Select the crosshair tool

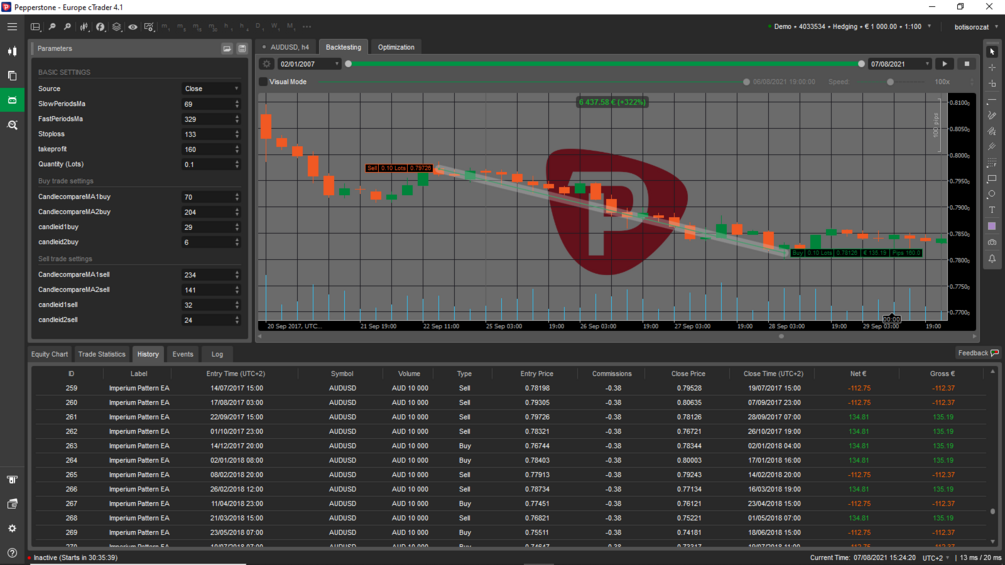coord(992,68)
